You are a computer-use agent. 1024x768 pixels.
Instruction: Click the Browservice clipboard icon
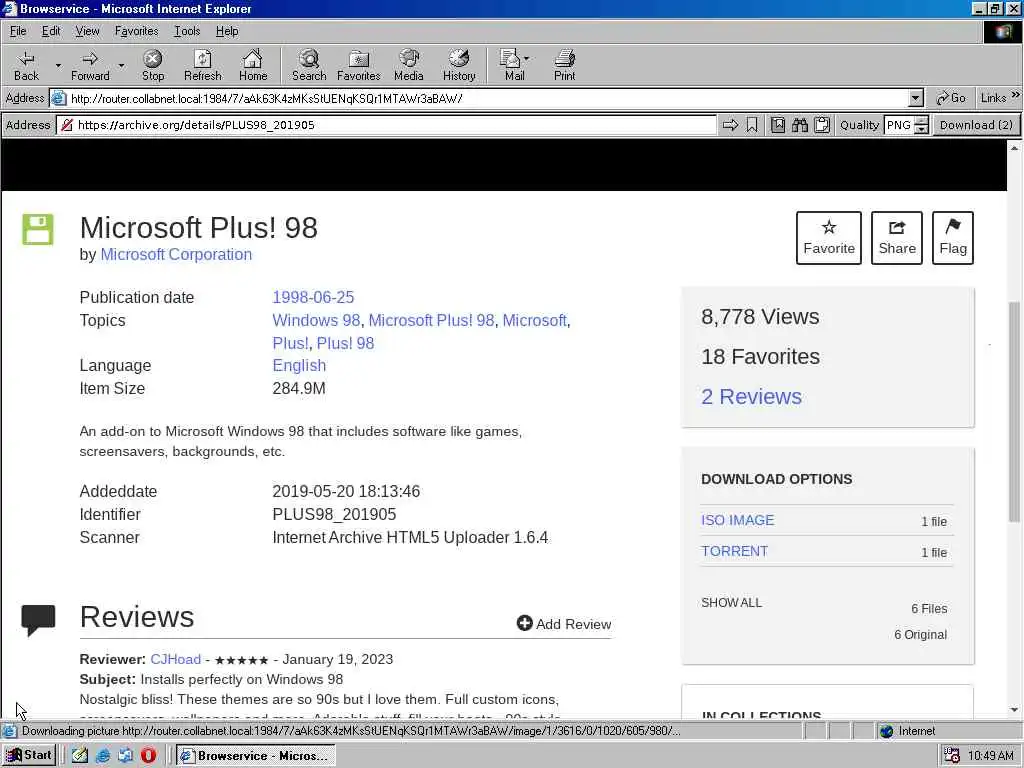click(x=822, y=125)
